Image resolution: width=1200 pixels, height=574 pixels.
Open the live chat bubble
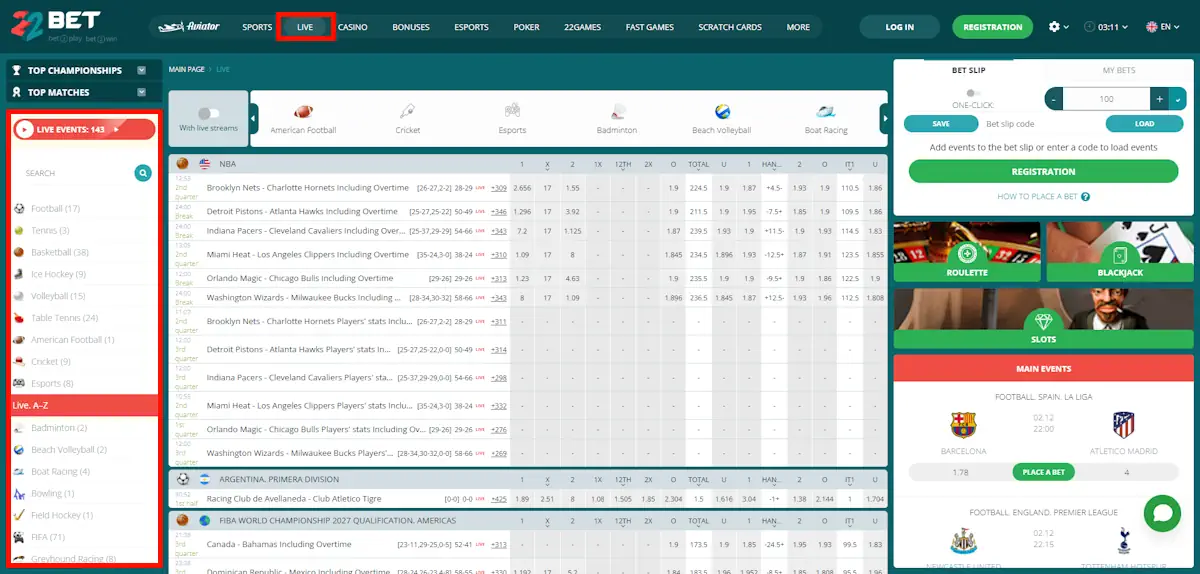click(x=1163, y=513)
